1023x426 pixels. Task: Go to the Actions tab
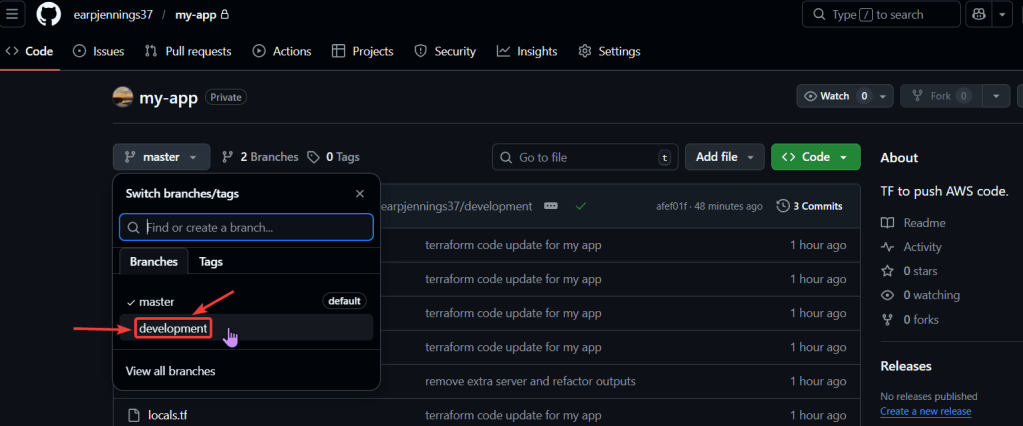click(x=282, y=51)
